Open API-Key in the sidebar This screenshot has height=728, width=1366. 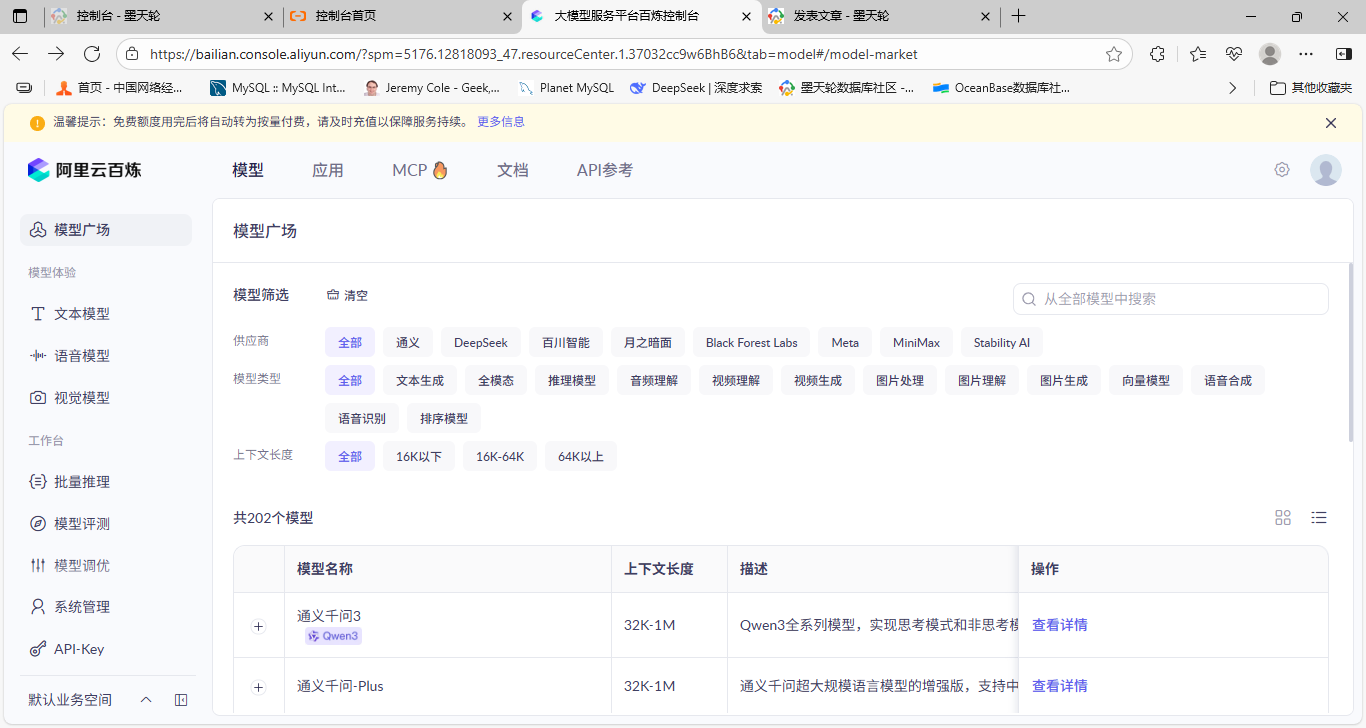[79, 649]
